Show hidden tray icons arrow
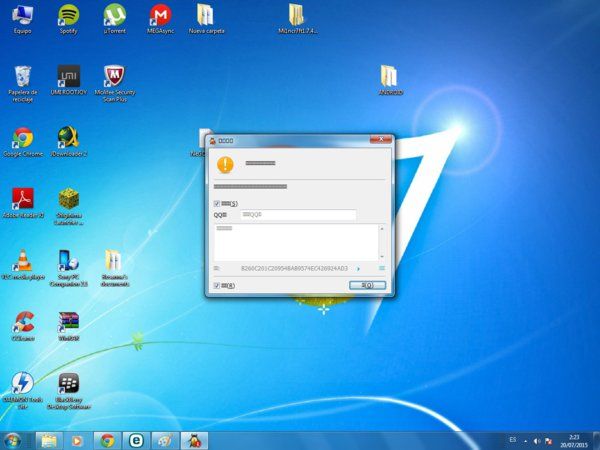Image resolution: width=600 pixels, height=450 pixels. (x=525, y=441)
